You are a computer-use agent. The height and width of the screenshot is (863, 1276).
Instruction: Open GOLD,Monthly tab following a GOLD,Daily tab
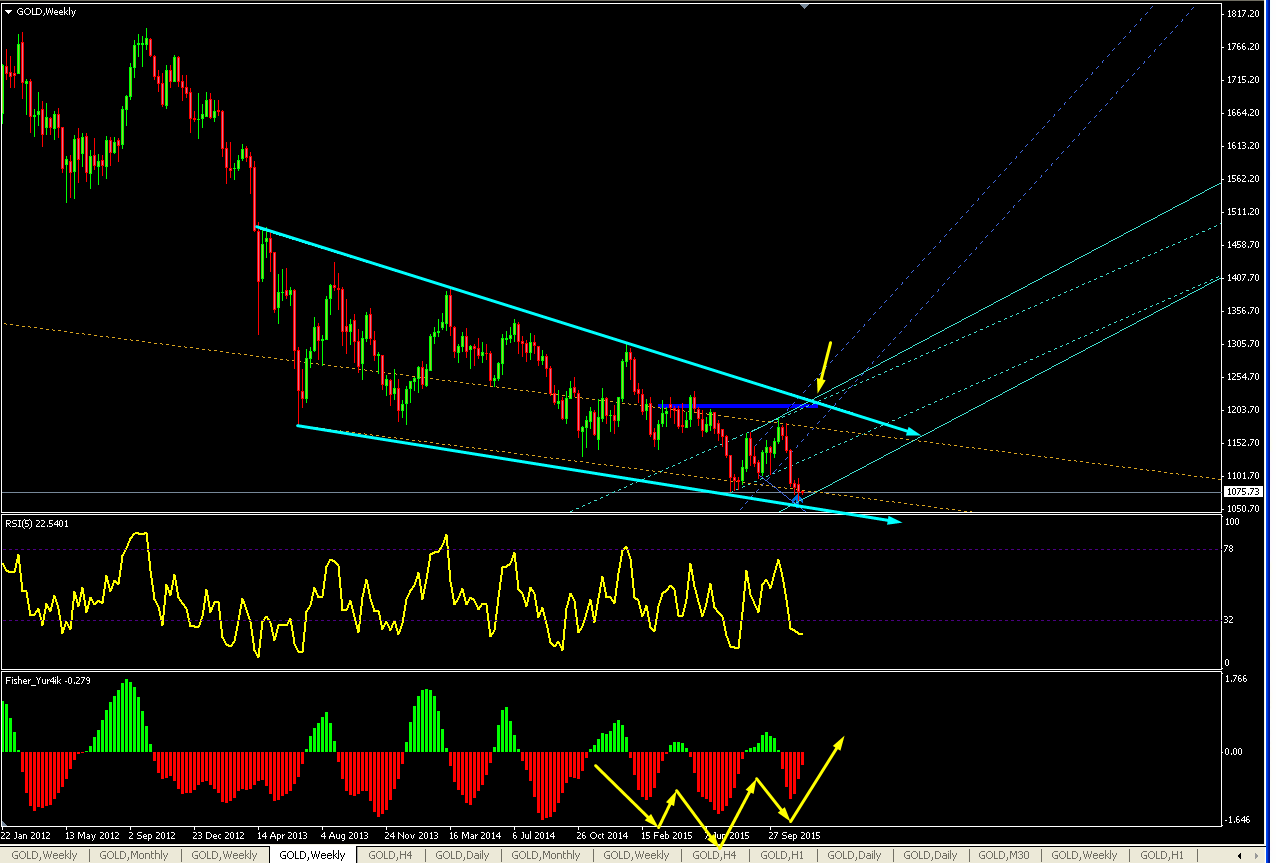click(x=546, y=855)
